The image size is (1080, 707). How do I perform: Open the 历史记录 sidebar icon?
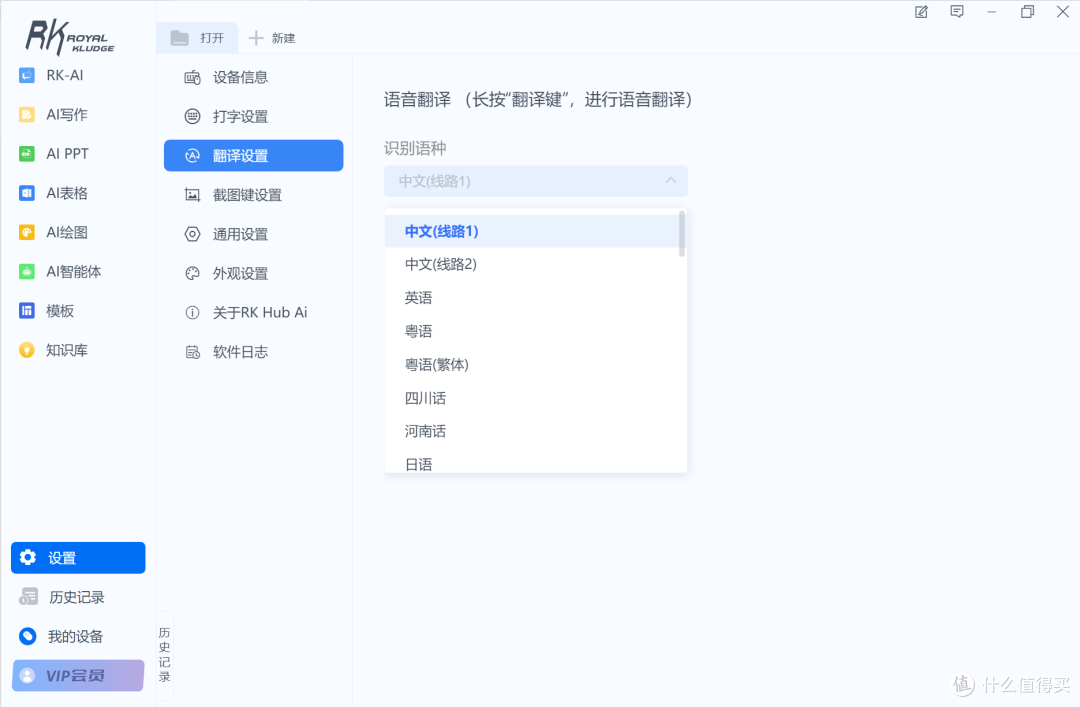(28, 597)
